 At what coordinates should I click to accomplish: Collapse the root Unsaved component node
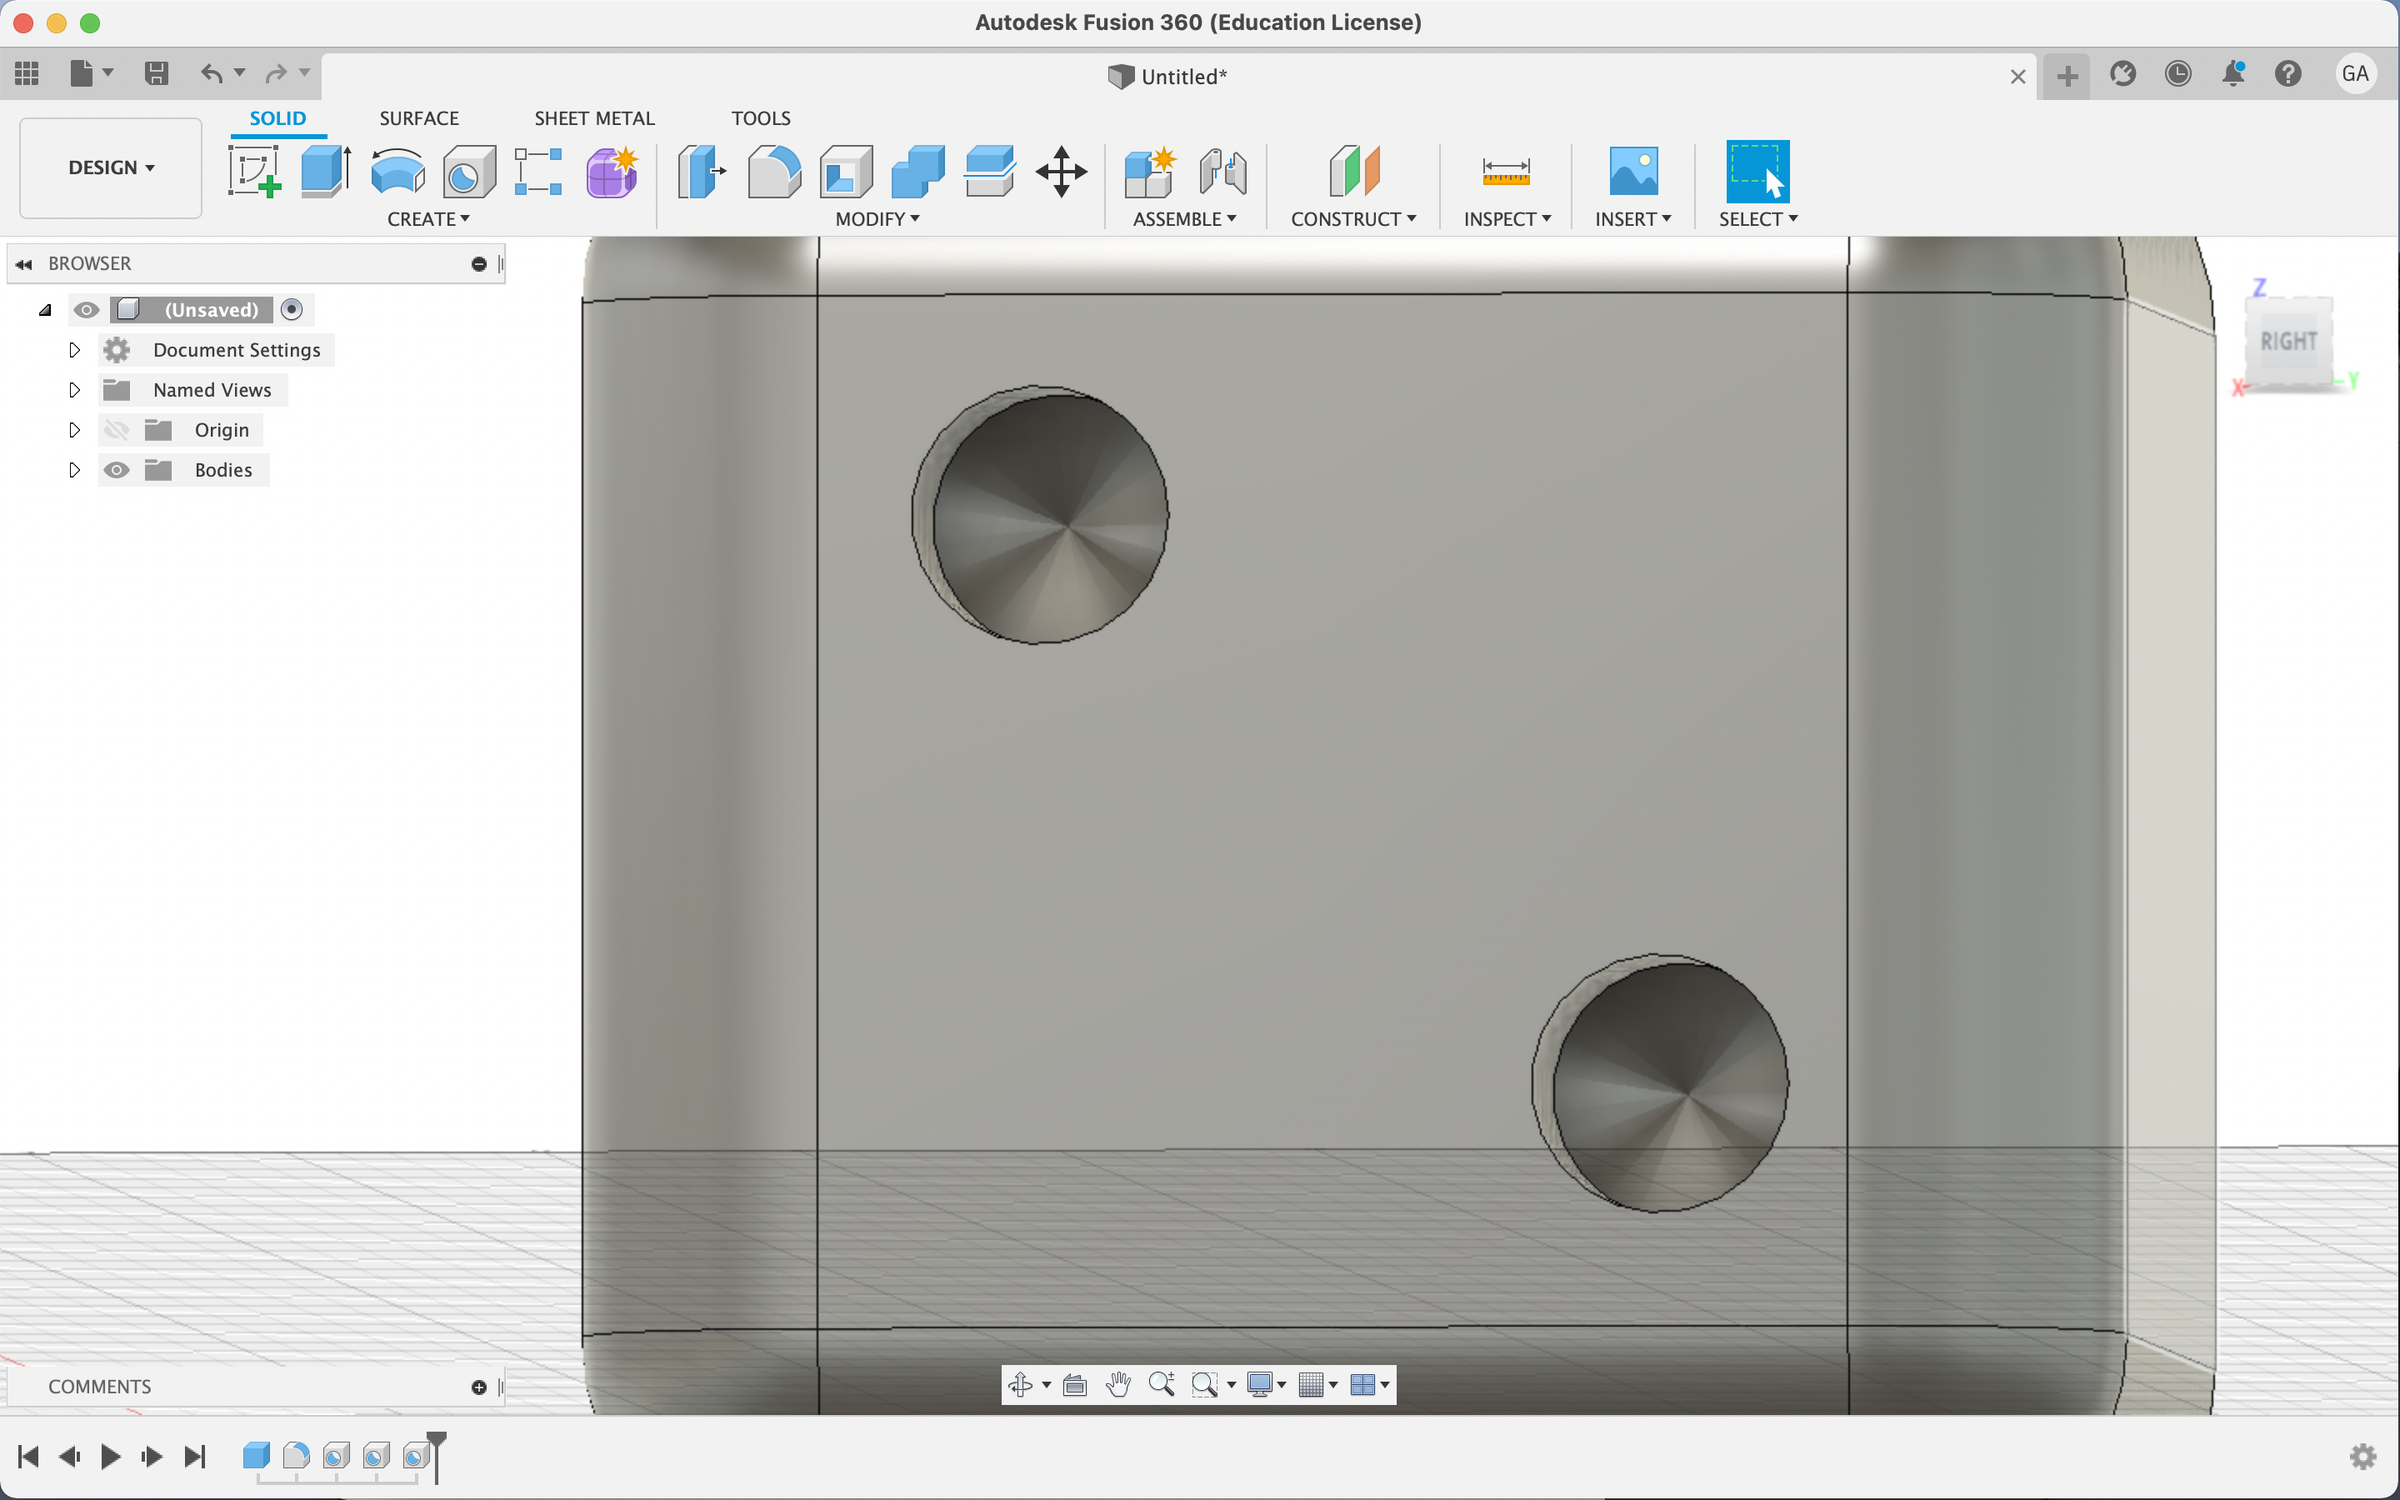click(45, 310)
